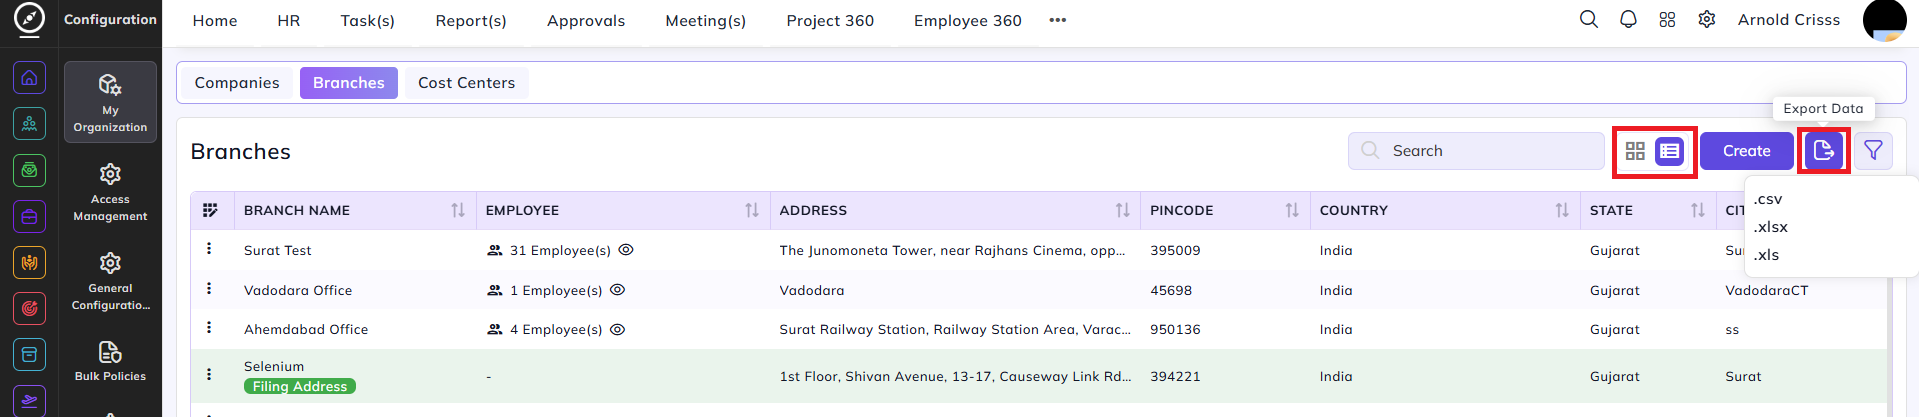Switch to grid card view
The width and height of the screenshot is (1919, 417).
click(x=1635, y=151)
